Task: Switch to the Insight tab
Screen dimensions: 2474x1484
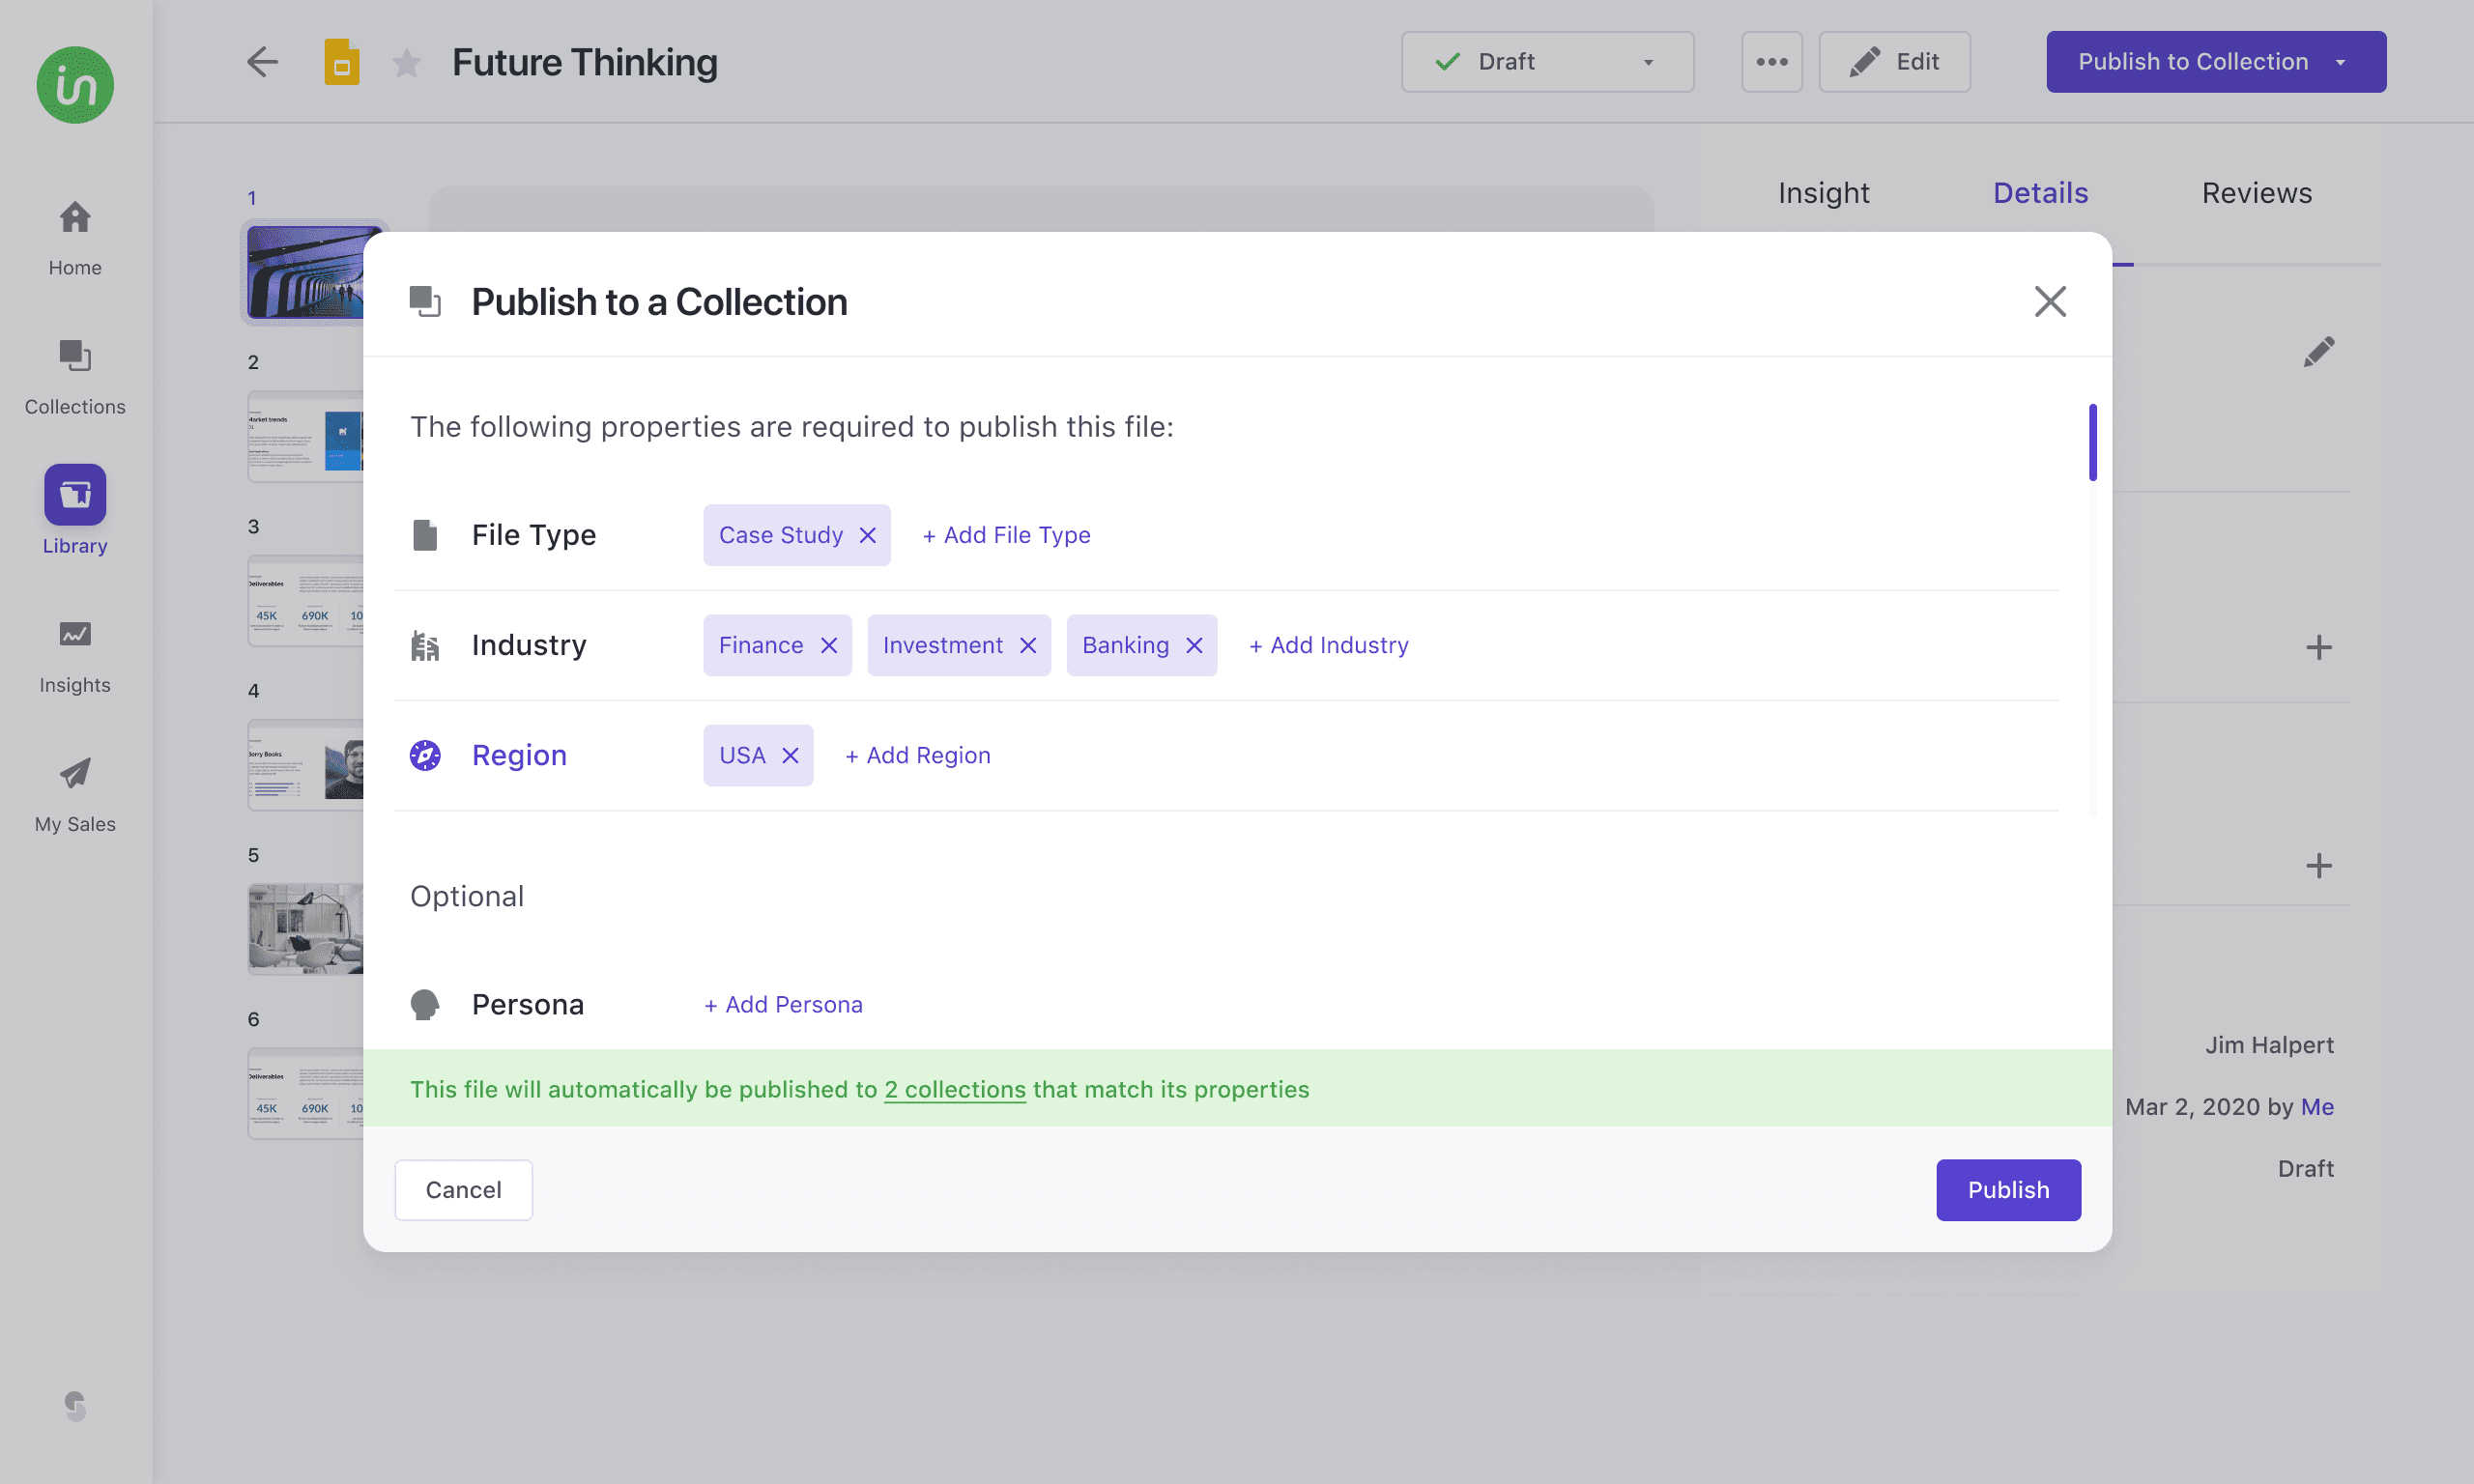Action: [x=1823, y=193]
